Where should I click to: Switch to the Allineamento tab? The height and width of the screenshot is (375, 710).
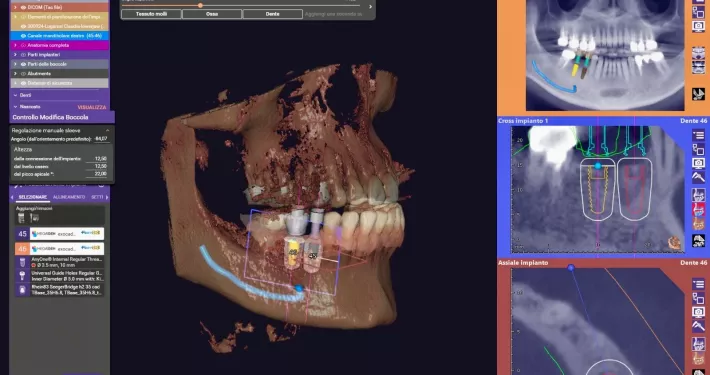[x=69, y=197]
